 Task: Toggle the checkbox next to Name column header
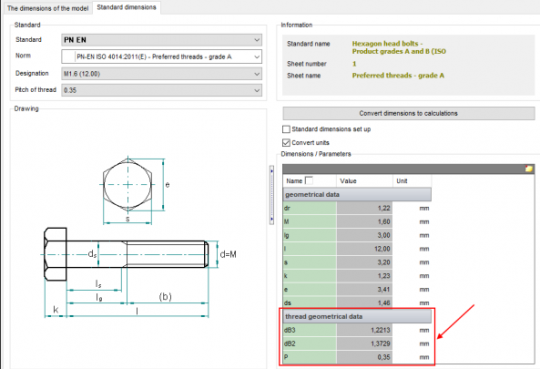309,181
